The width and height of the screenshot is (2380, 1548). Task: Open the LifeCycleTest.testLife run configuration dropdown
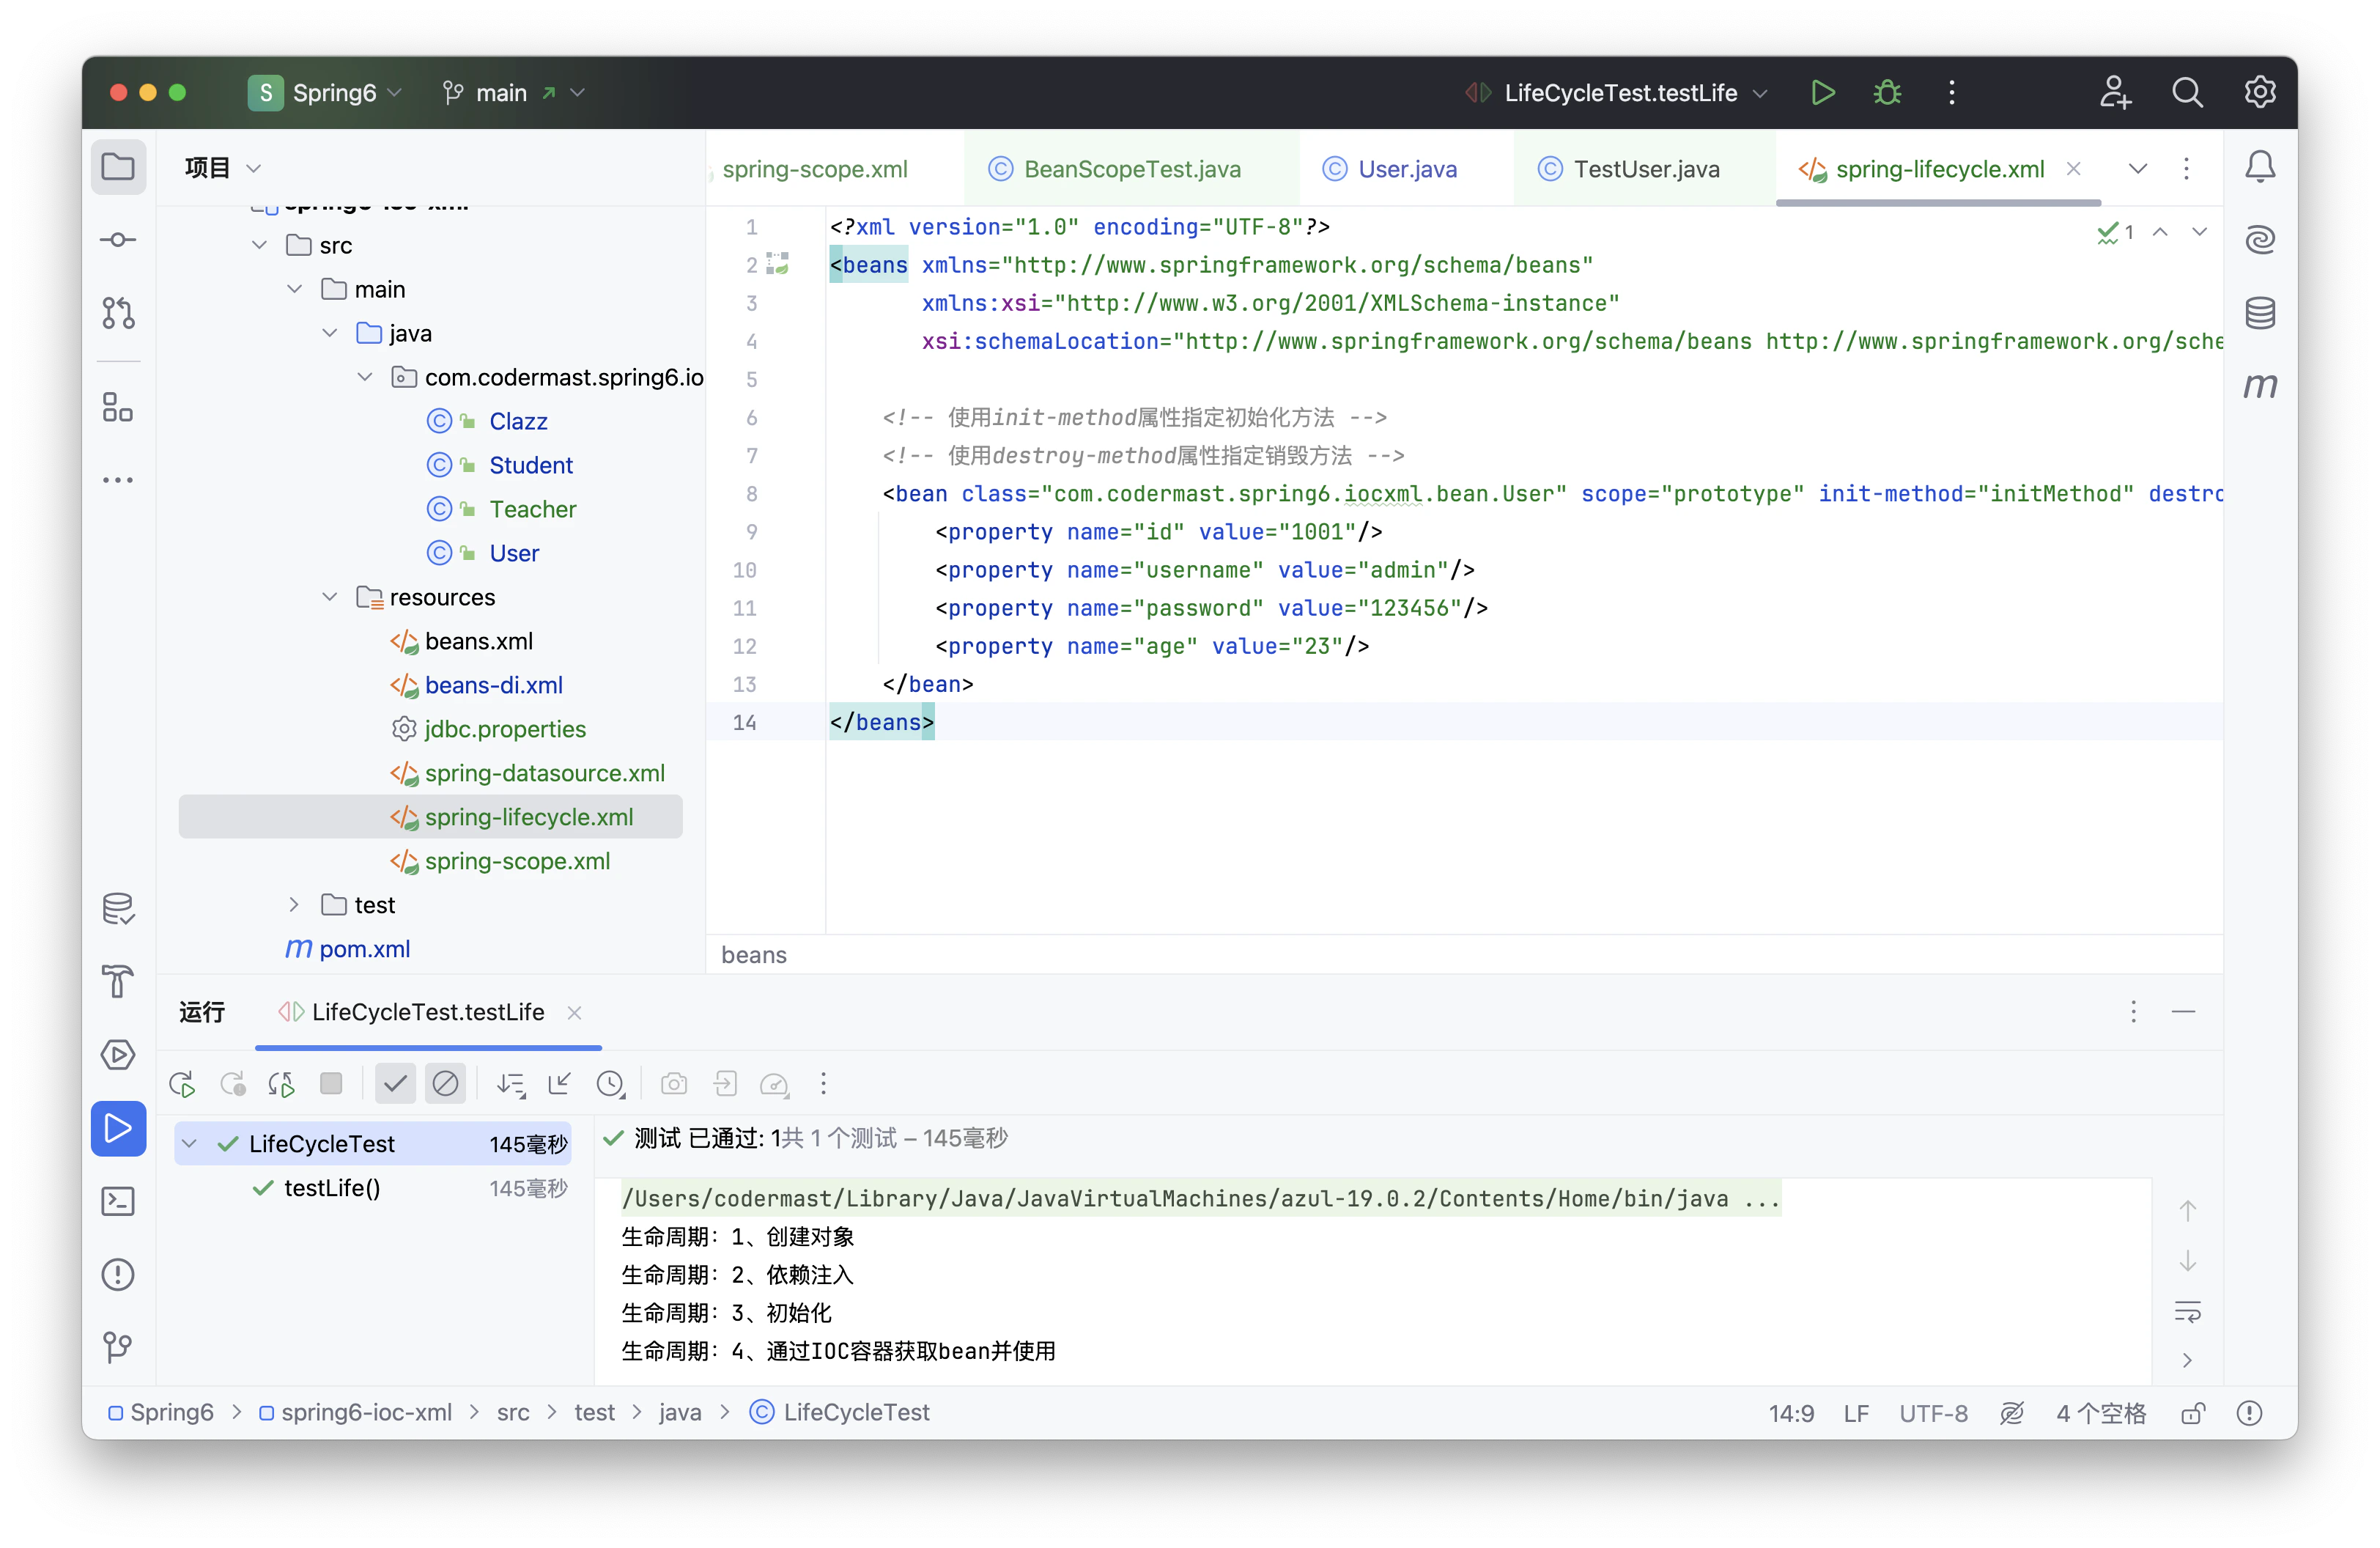click(1761, 93)
